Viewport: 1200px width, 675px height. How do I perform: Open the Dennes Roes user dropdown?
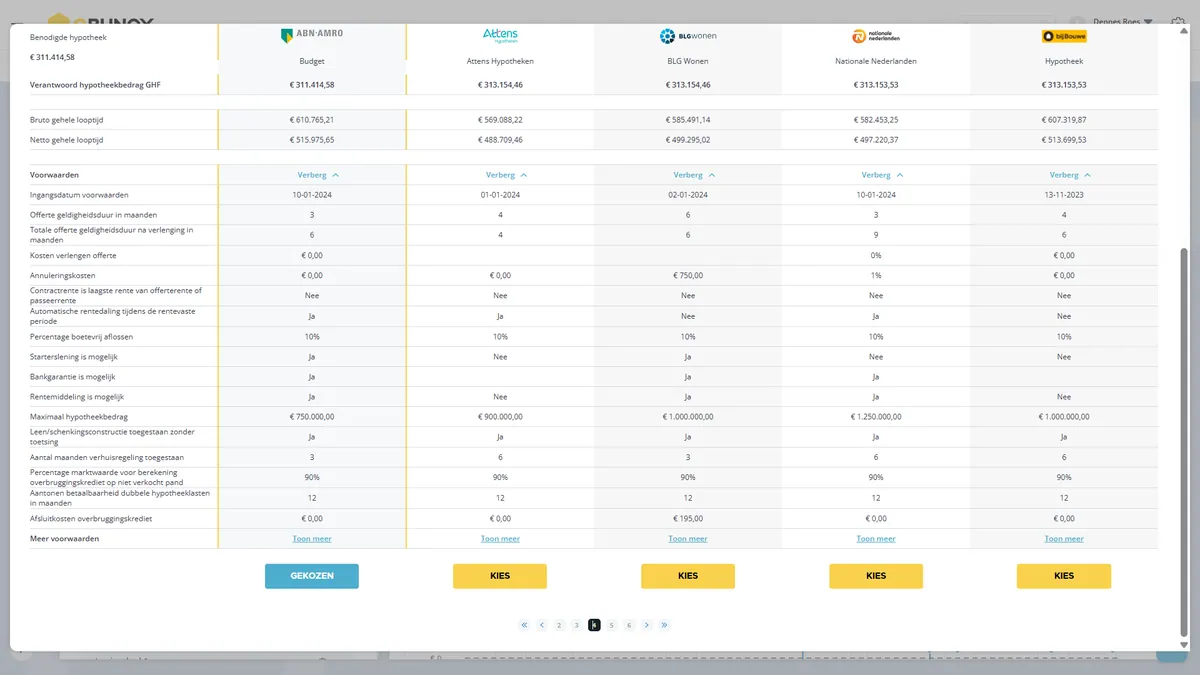click(1118, 21)
